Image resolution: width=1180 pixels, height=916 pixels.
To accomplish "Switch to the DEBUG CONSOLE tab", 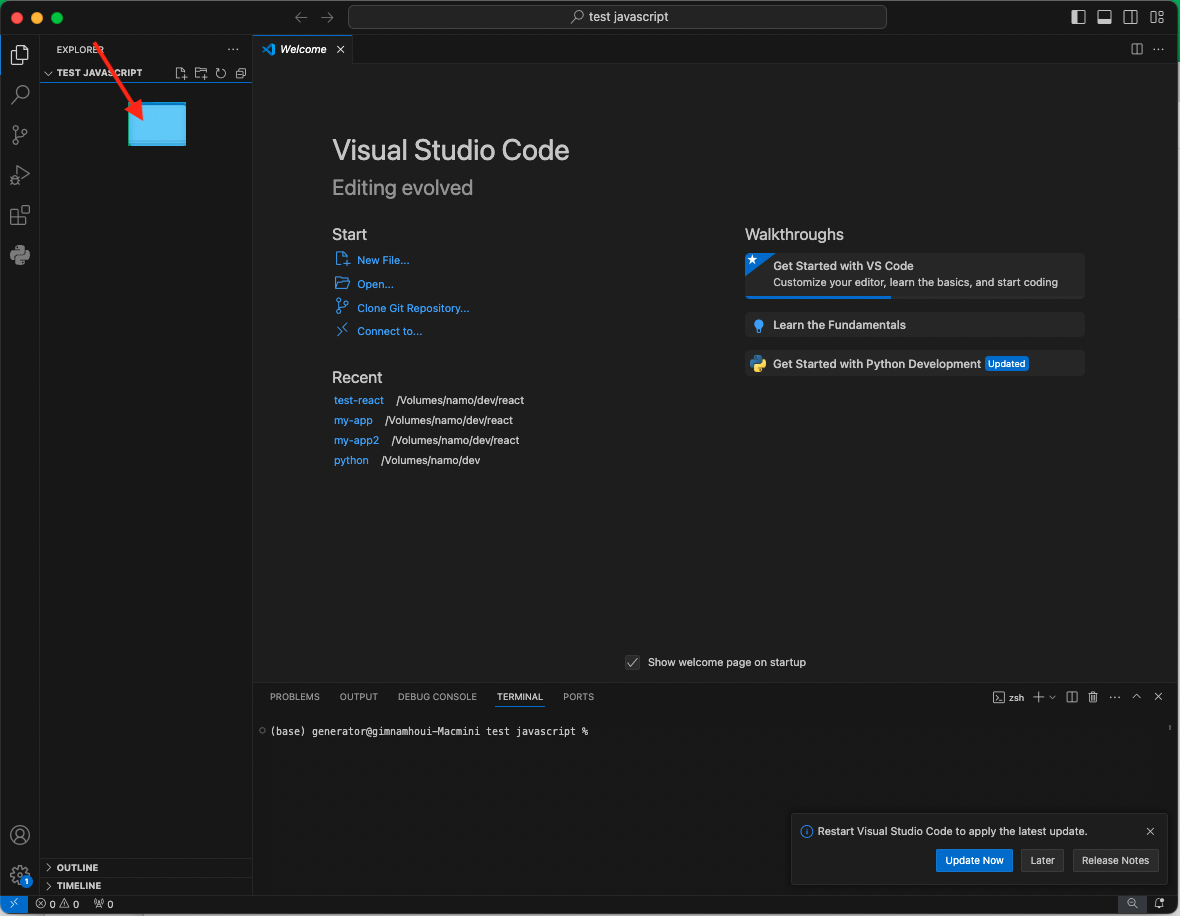I will (x=437, y=697).
